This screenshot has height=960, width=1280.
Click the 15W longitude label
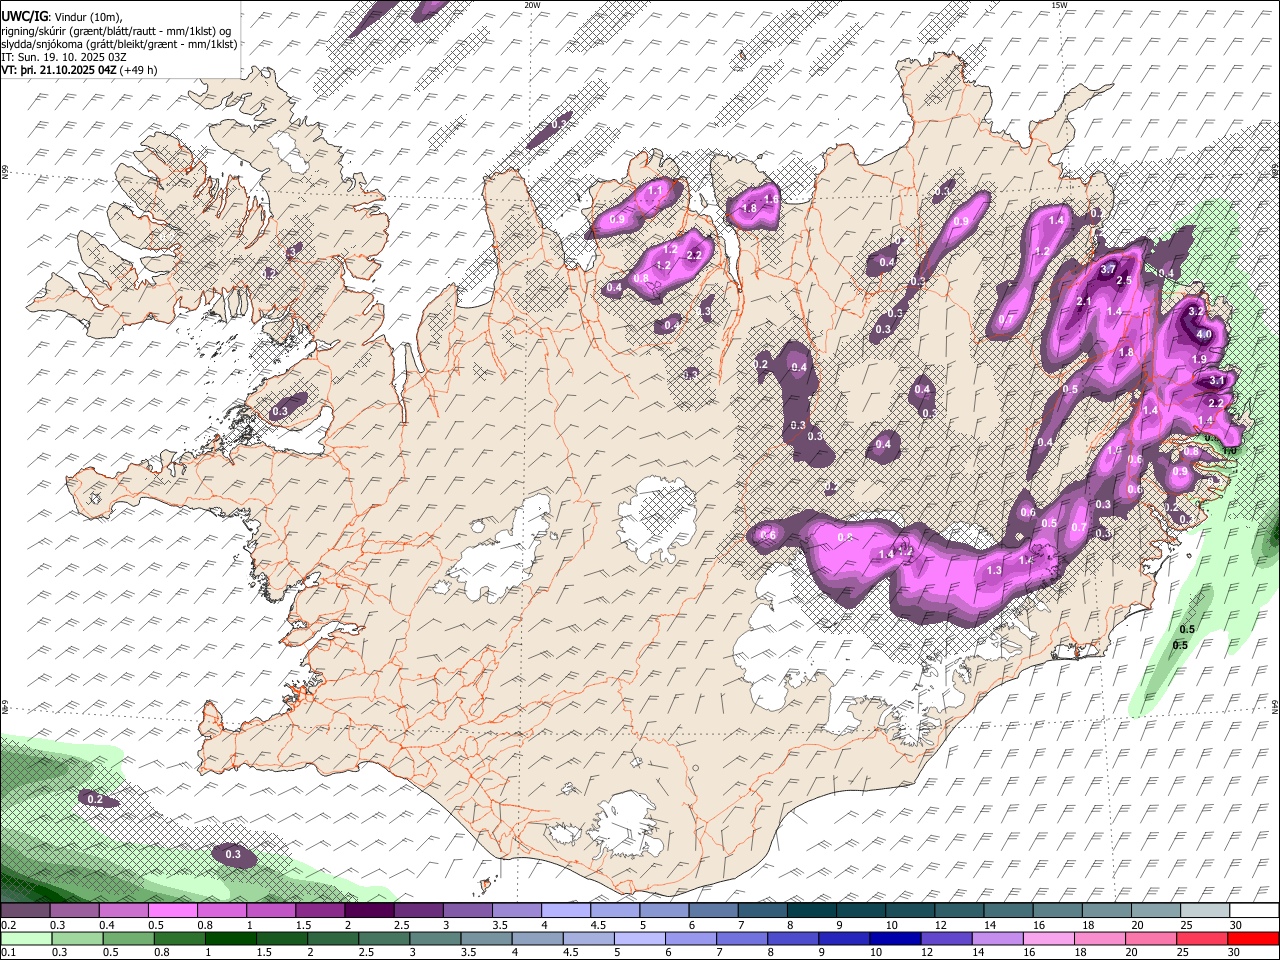click(x=1058, y=5)
